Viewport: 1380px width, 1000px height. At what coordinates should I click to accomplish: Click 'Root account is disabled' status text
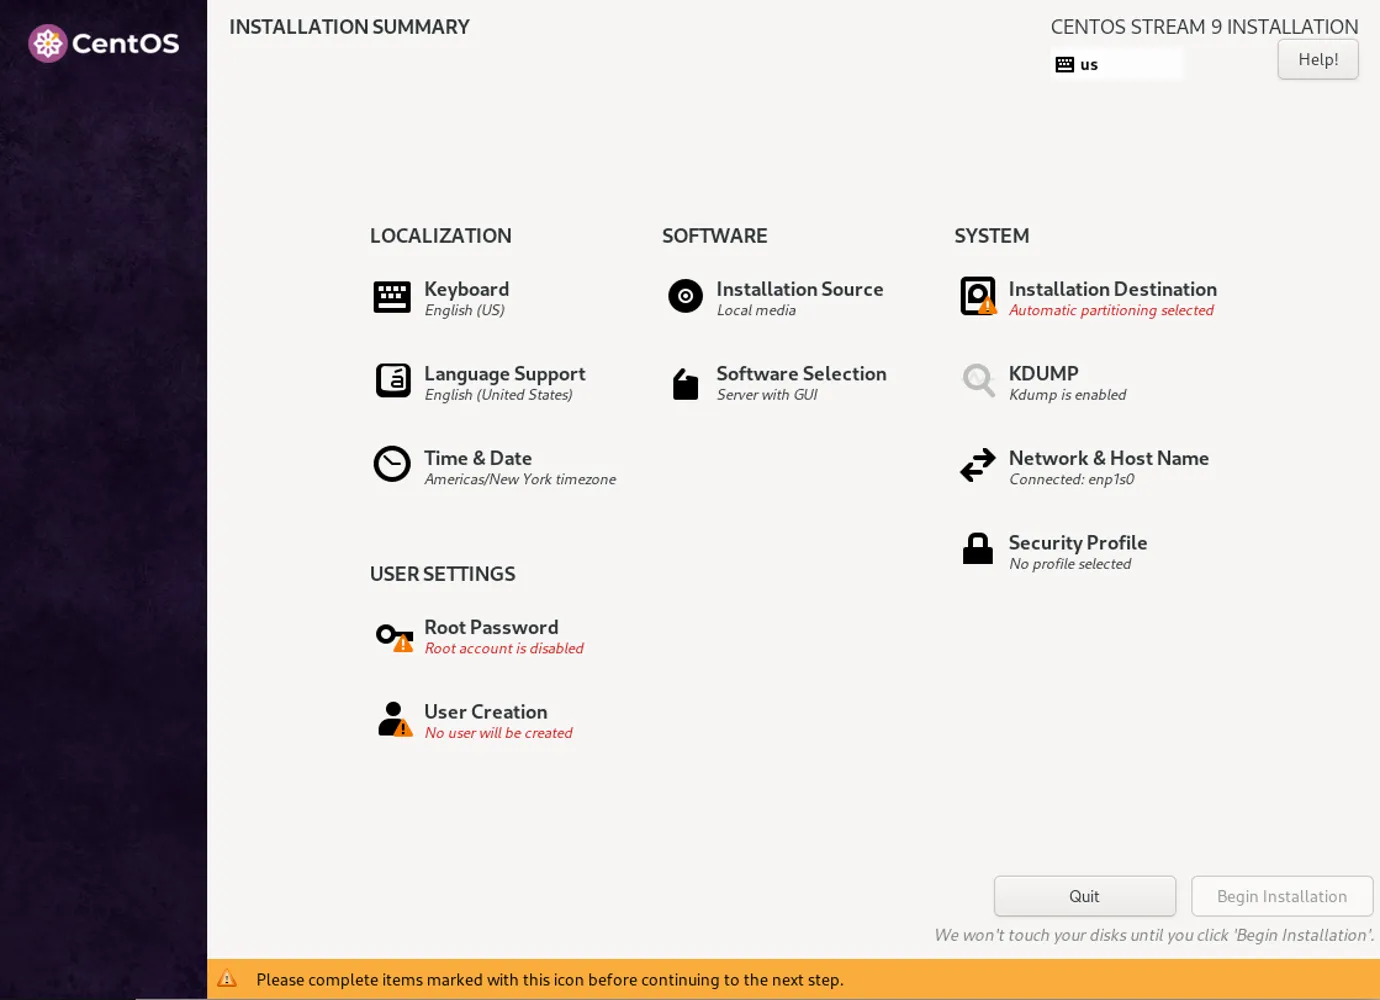[x=504, y=648]
